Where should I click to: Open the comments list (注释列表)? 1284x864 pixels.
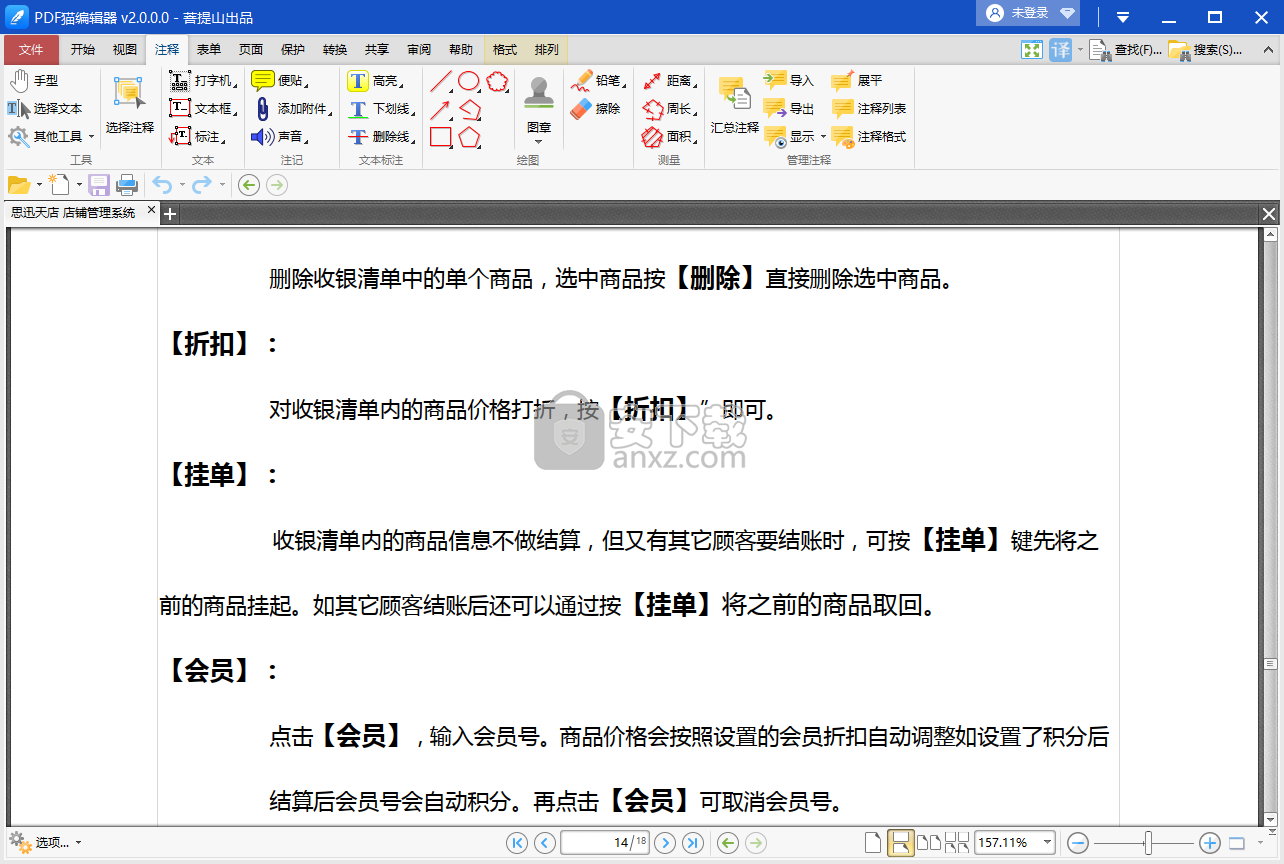(869, 108)
